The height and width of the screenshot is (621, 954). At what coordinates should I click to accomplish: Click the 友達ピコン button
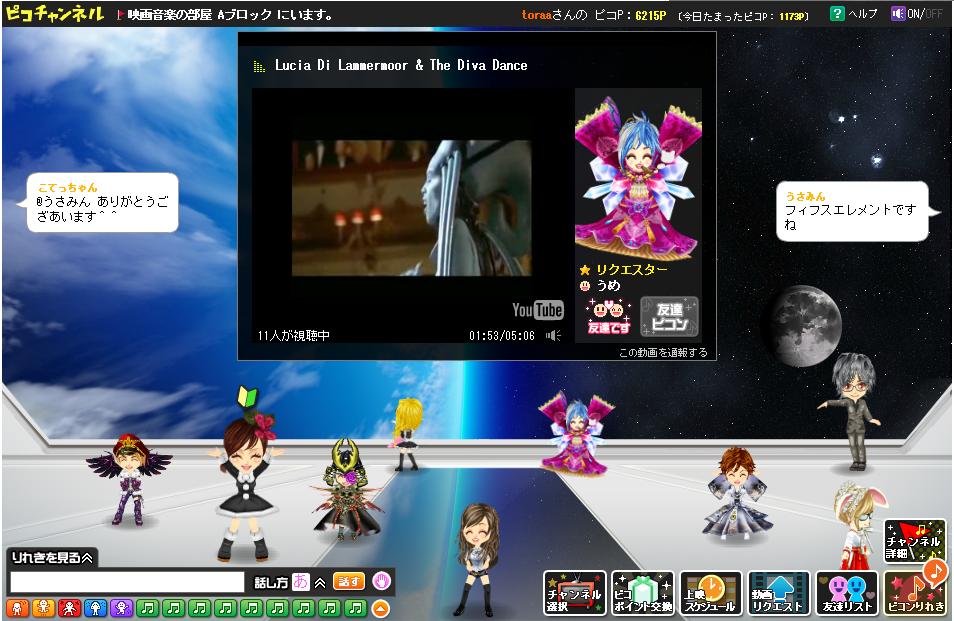(669, 316)
